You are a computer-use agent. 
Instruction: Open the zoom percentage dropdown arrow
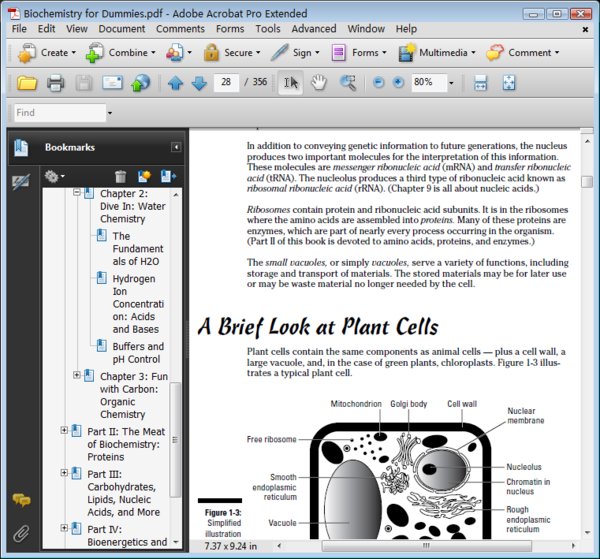pos(452,83)
